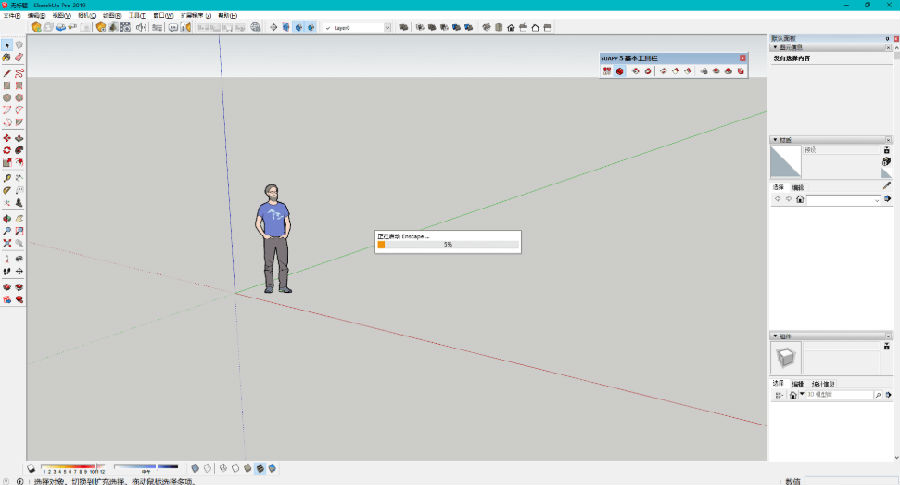Select the arrow Select tool
The width and height of the screenshot is (900, 485).
pos(7,45)
